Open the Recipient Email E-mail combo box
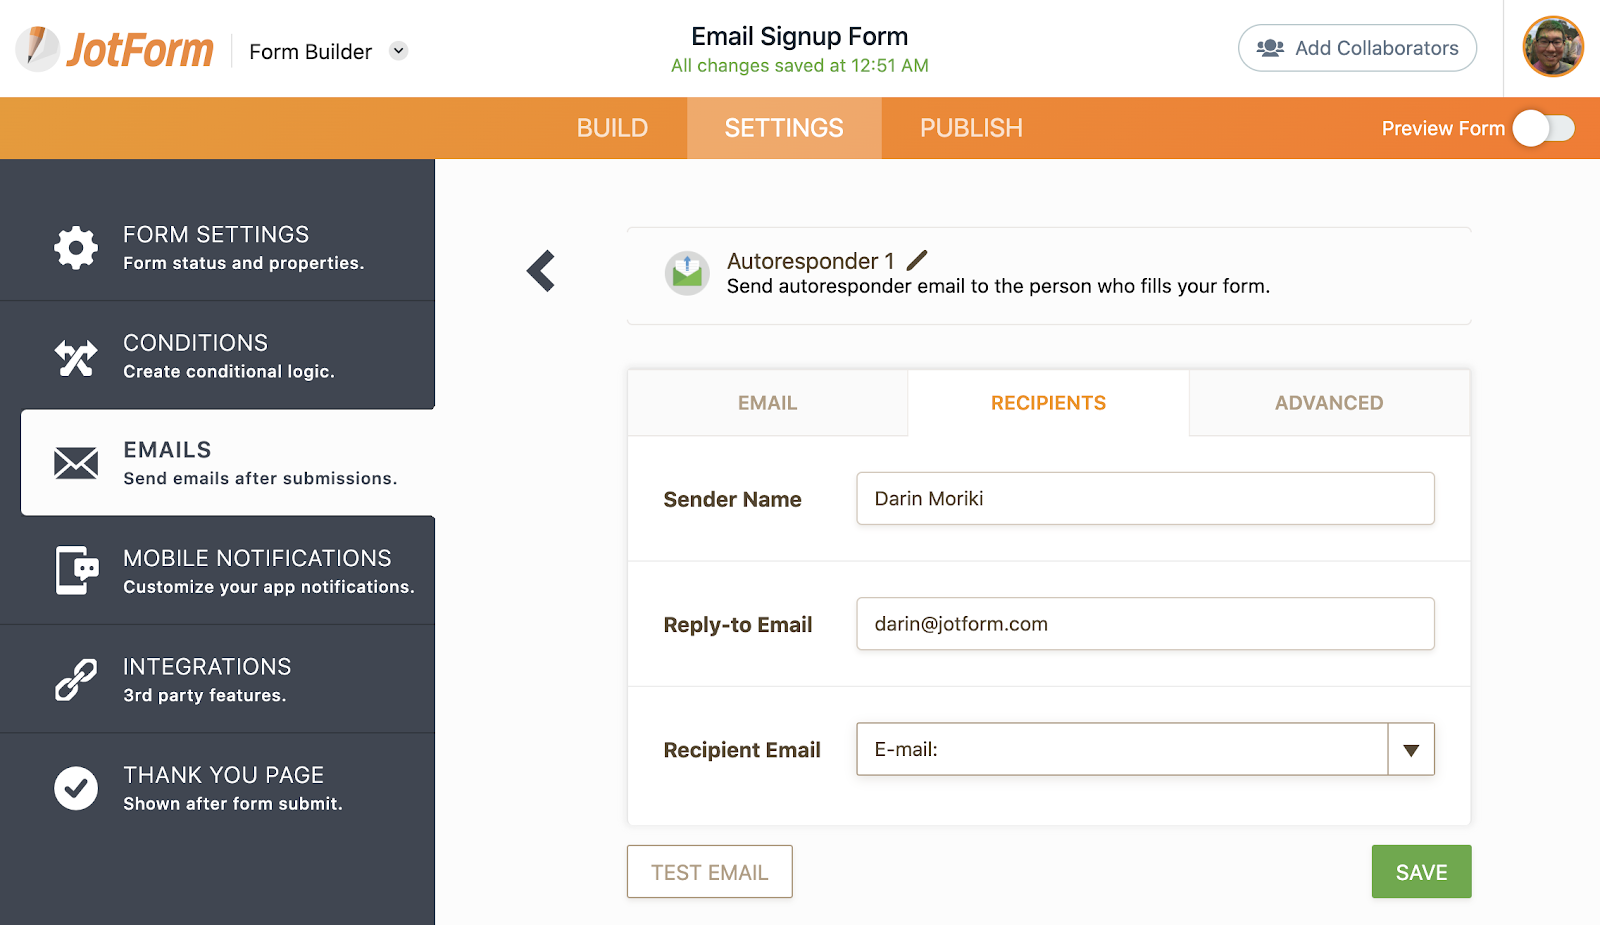This screenshot has height=925, width=1600. [1121, 750]
